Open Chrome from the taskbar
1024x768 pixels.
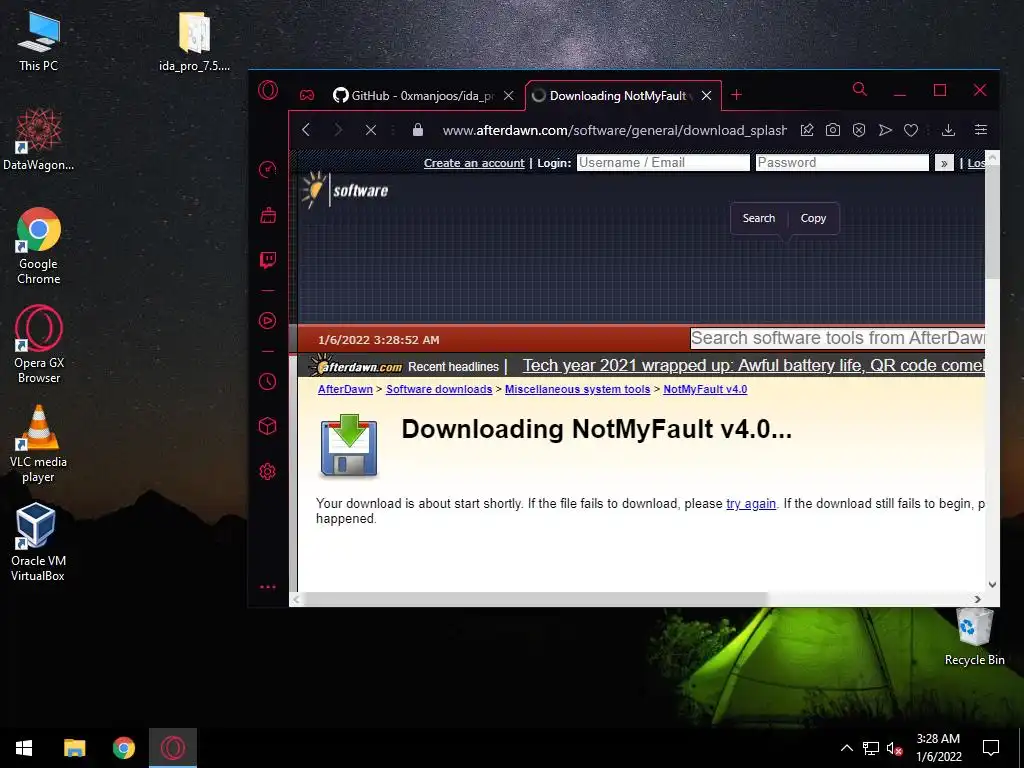coord(123,748)
